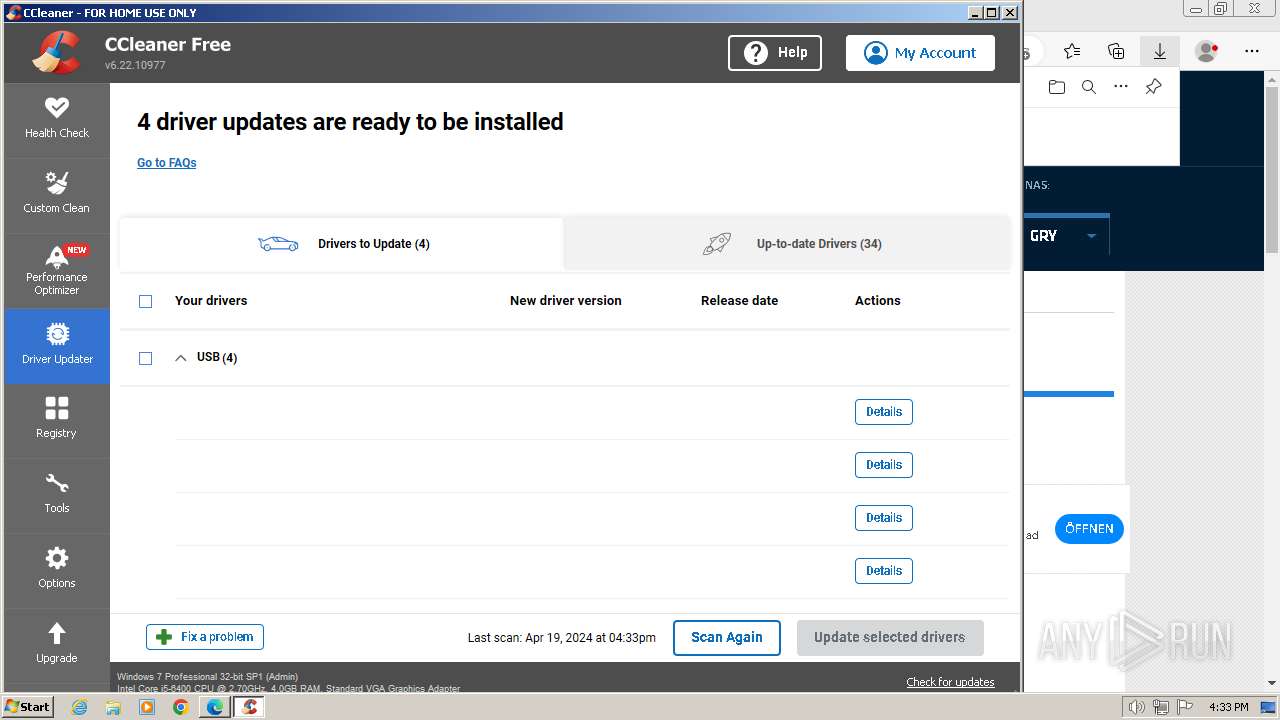1280x720 pixels.
Task: Launch Google Chrome from the taskbar
Action: [x=180, y=707]
